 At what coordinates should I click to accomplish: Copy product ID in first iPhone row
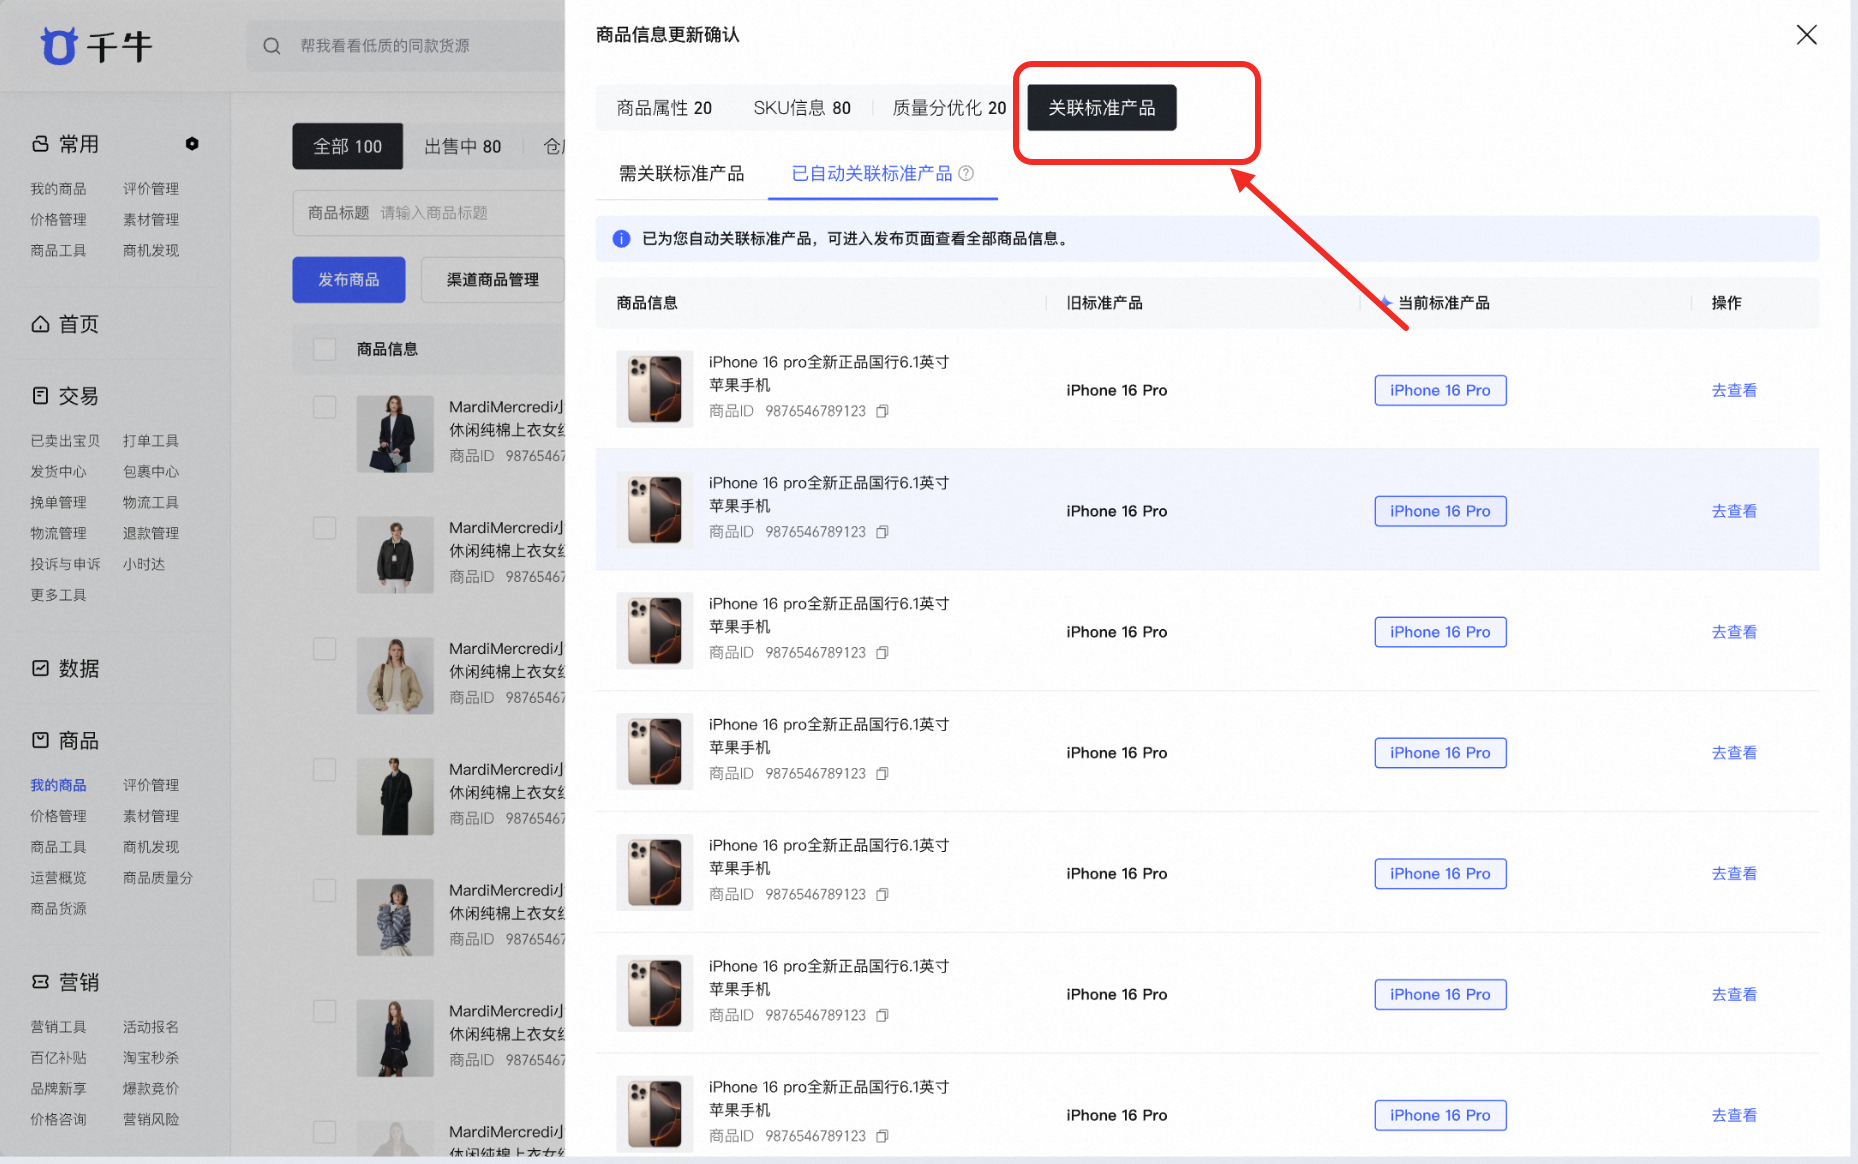[x=882, y=411]
